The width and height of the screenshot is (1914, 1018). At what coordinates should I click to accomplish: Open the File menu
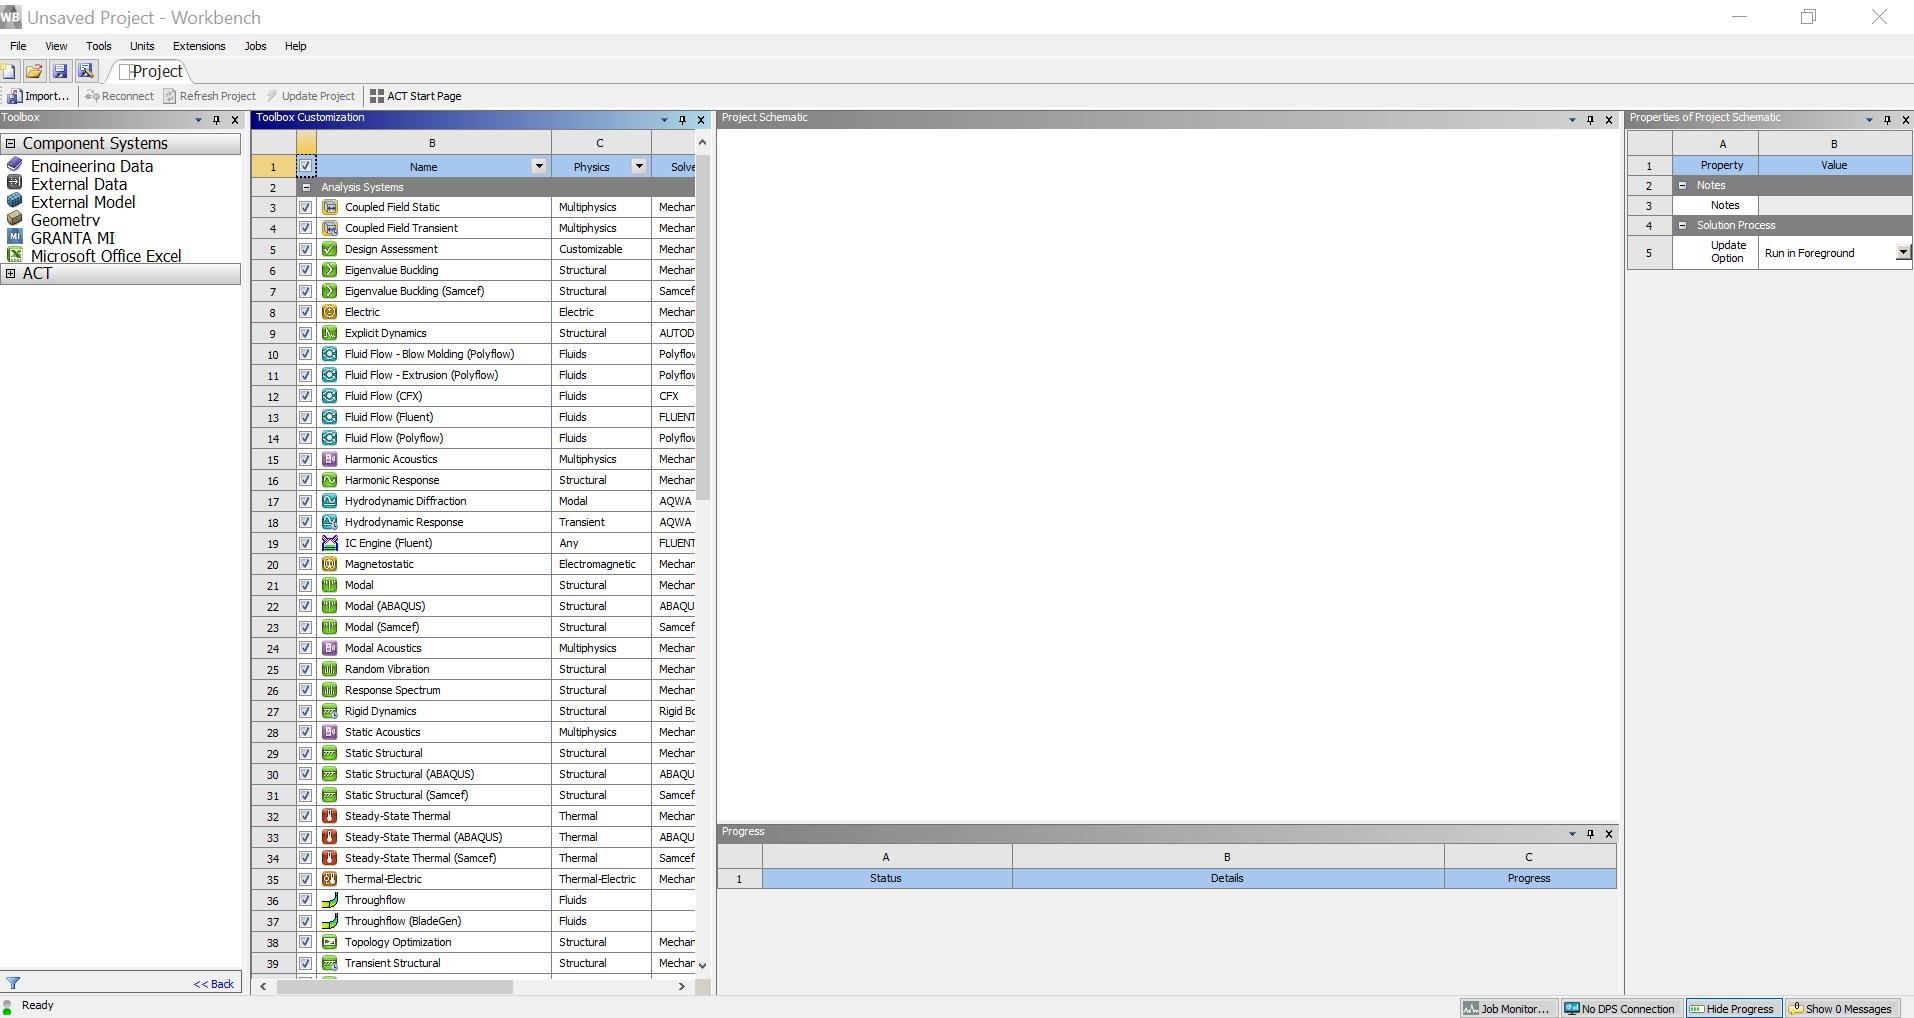(18, 46)
